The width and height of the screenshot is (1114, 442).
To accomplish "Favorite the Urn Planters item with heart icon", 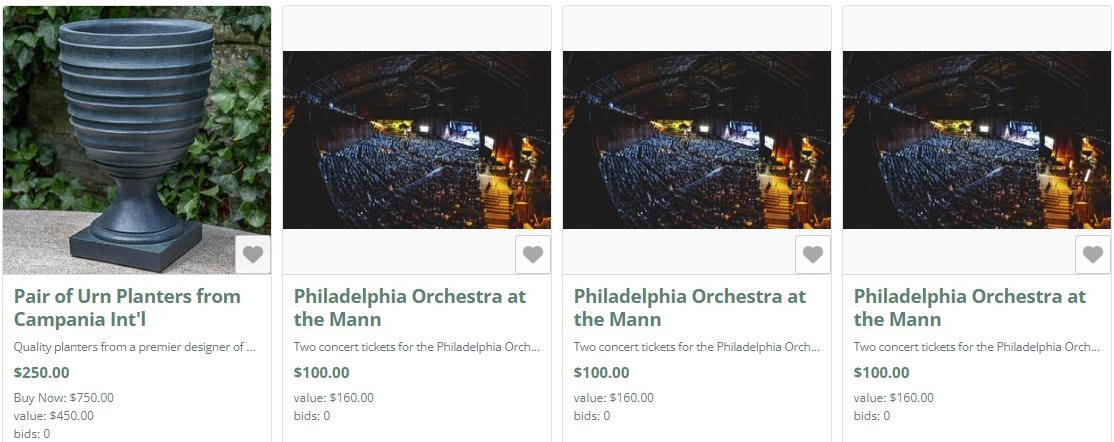I will click(x=253, y=254).
